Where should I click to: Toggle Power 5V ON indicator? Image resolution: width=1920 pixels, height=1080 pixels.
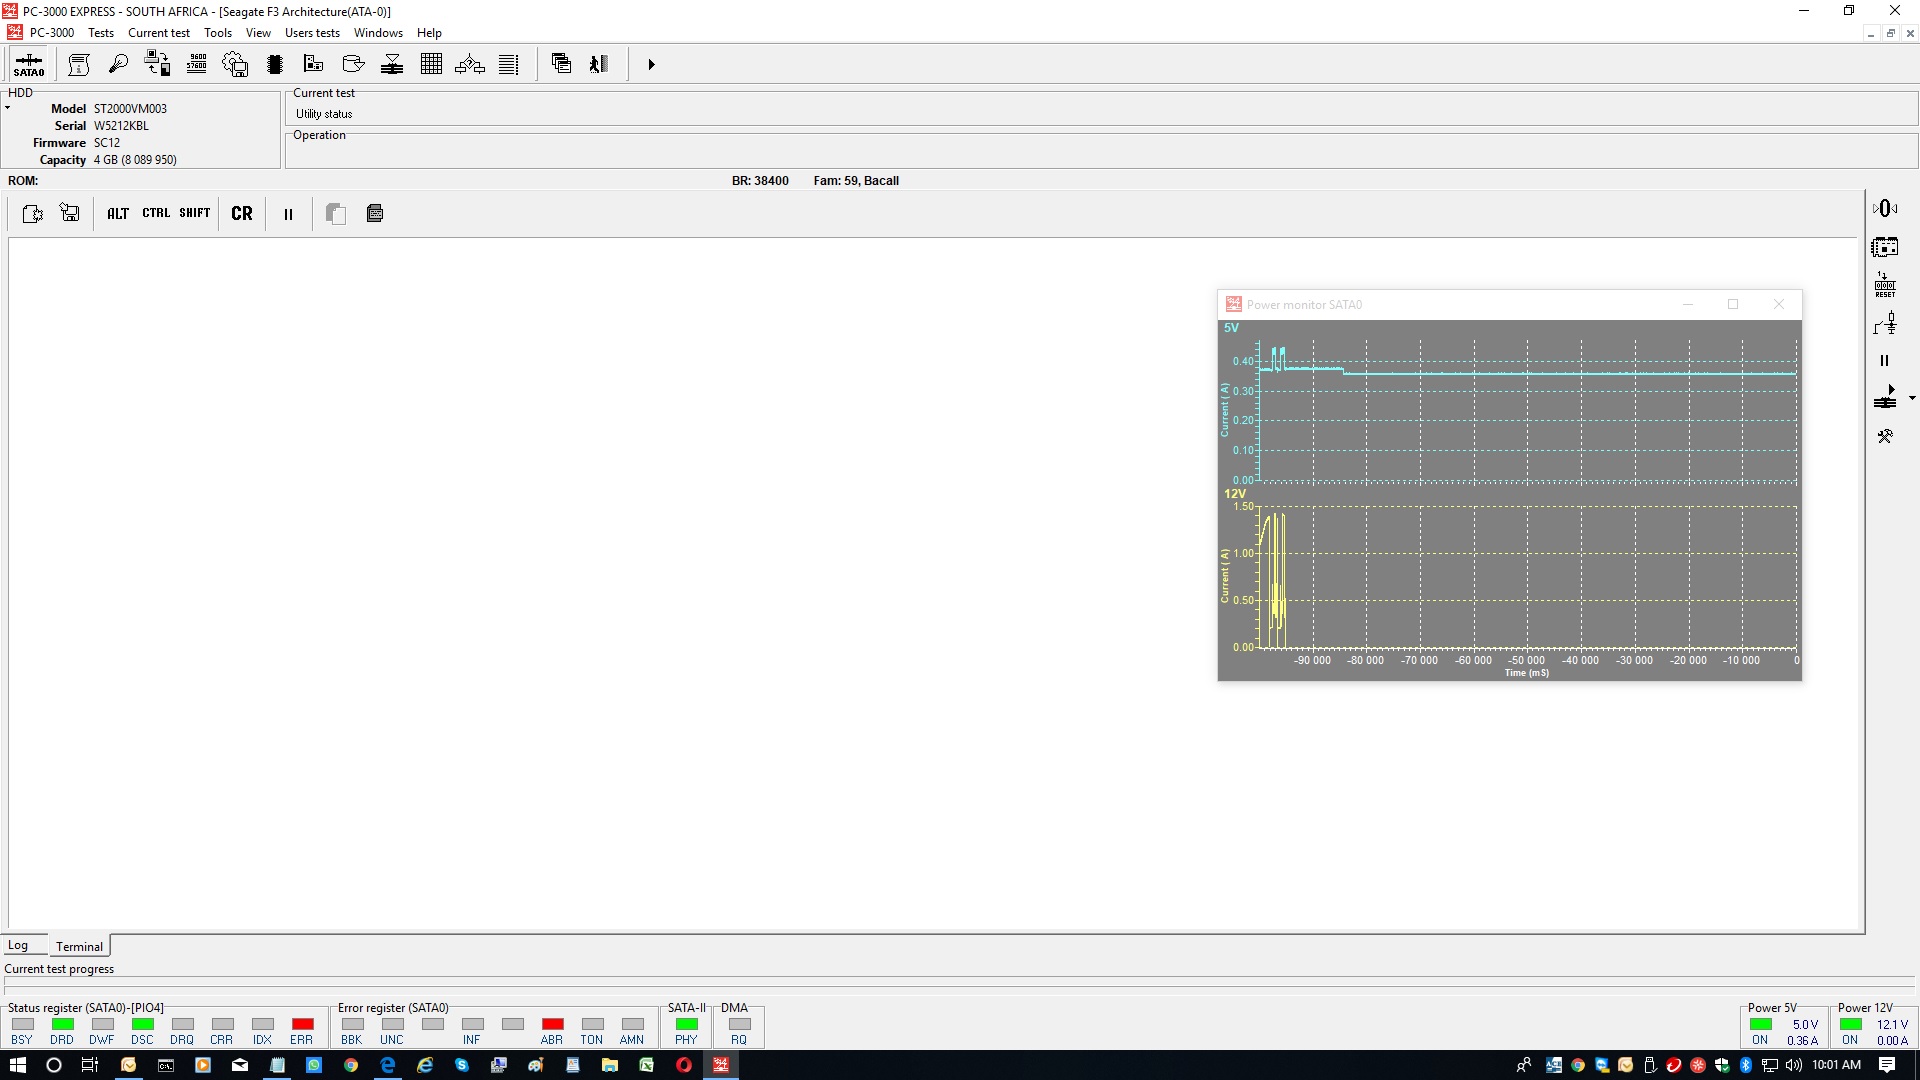(x=1760, y=1025)
